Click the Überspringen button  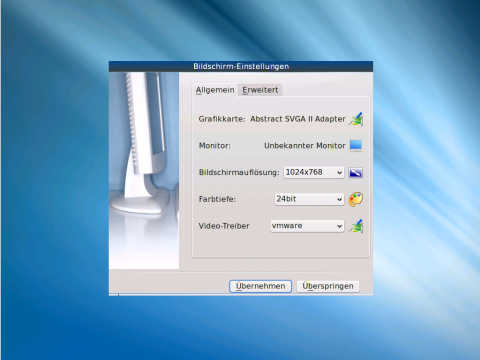[328, 286]
